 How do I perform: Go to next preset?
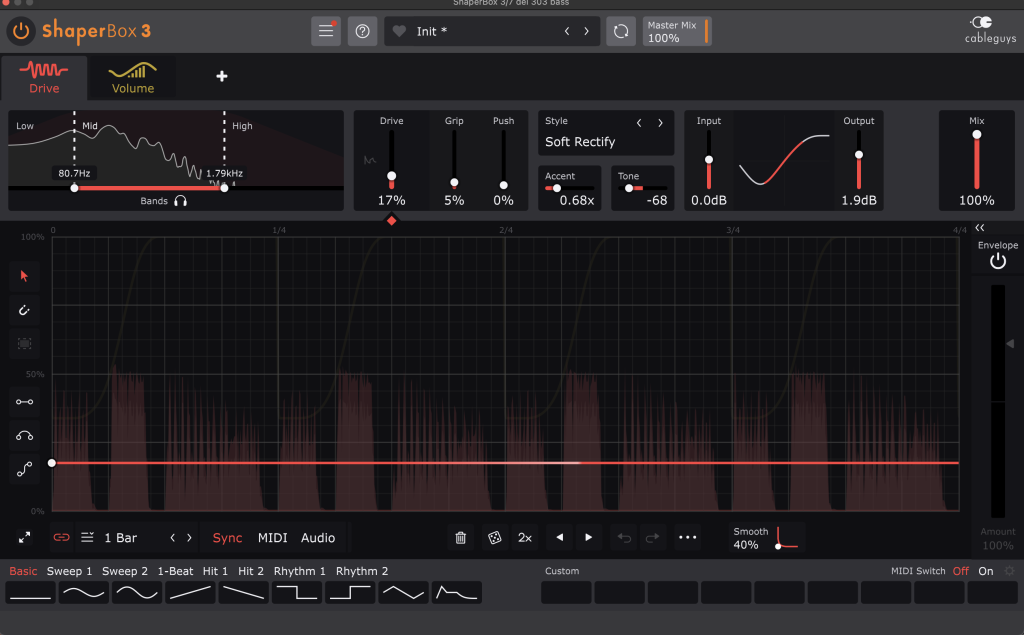pos(586,31)
